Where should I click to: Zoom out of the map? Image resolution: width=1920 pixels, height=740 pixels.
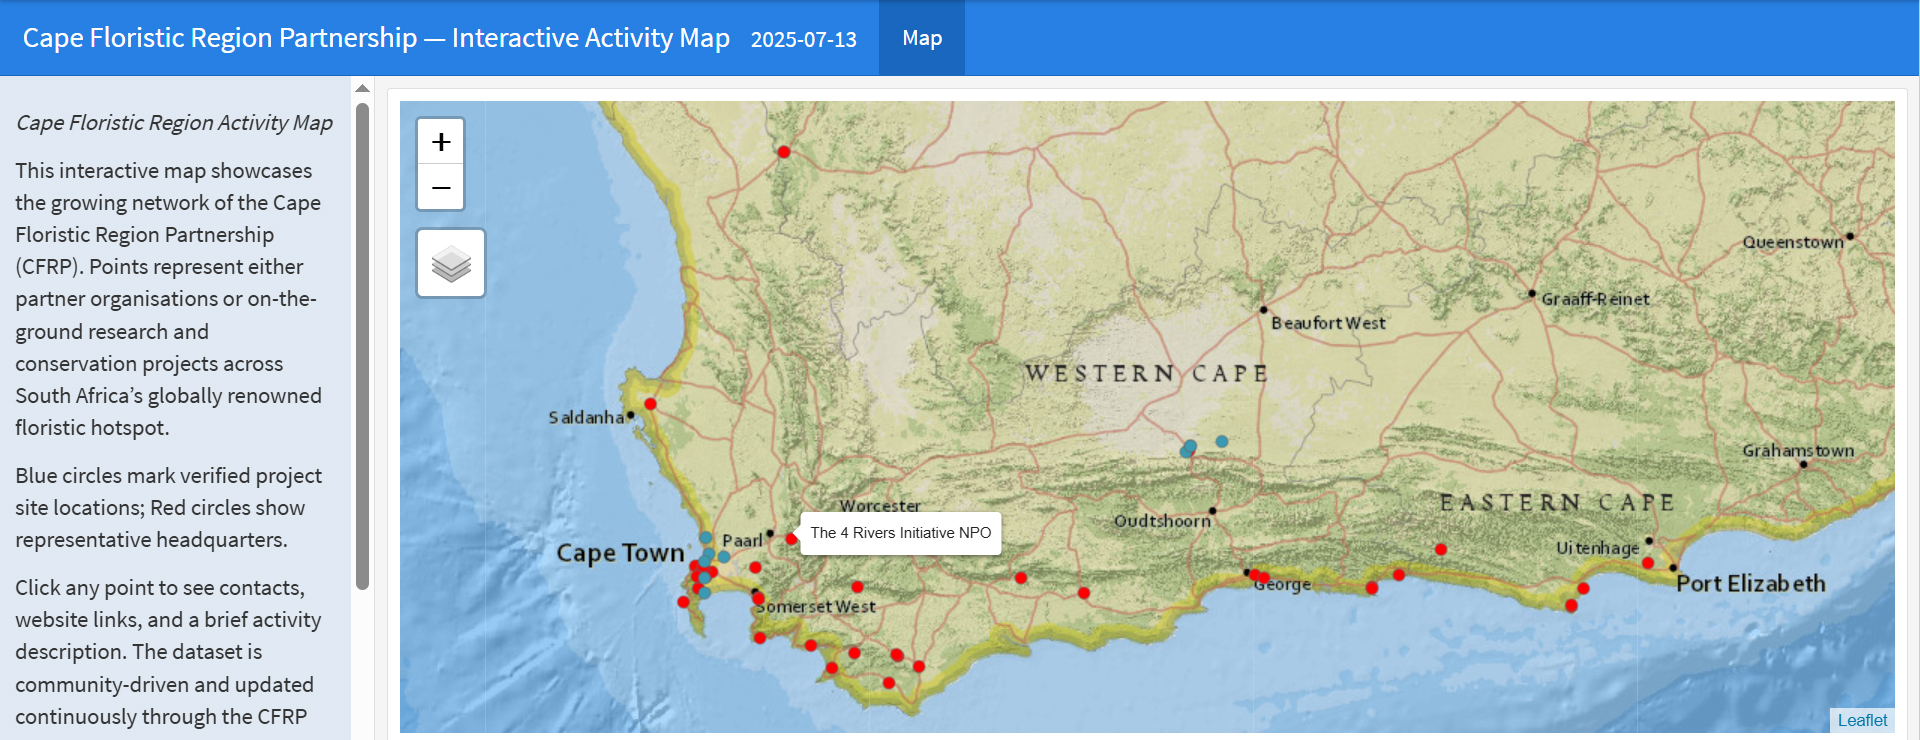441,187
